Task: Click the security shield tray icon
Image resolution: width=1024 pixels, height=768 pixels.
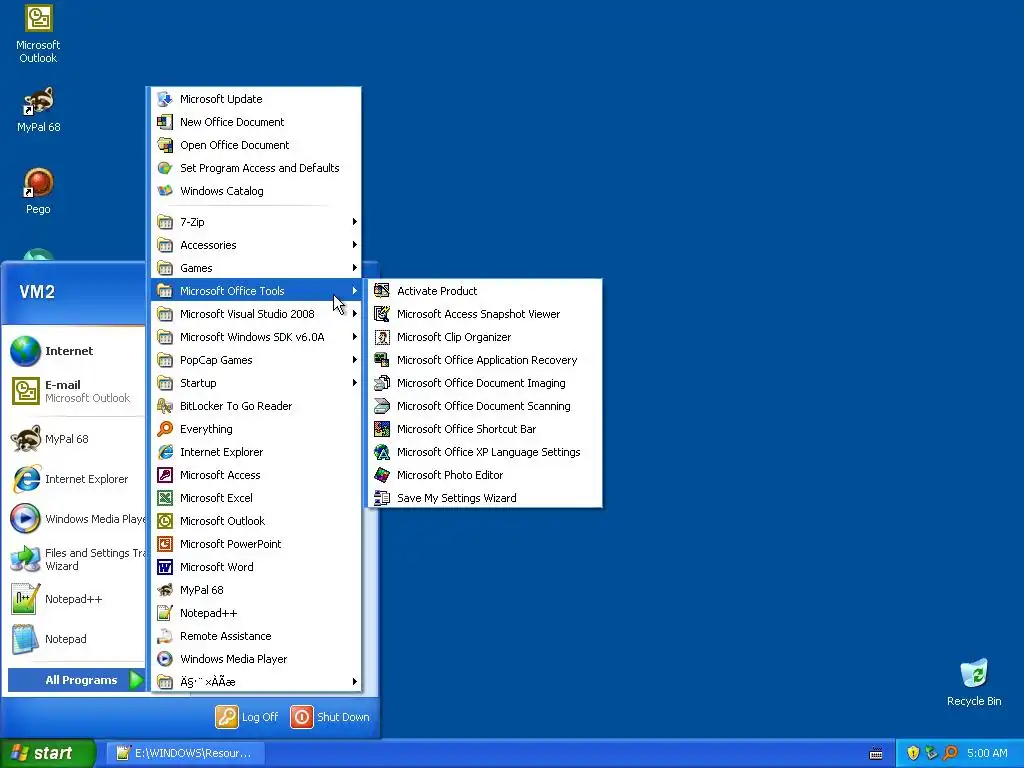Action: pyautogui.click(x=913, y=753)
